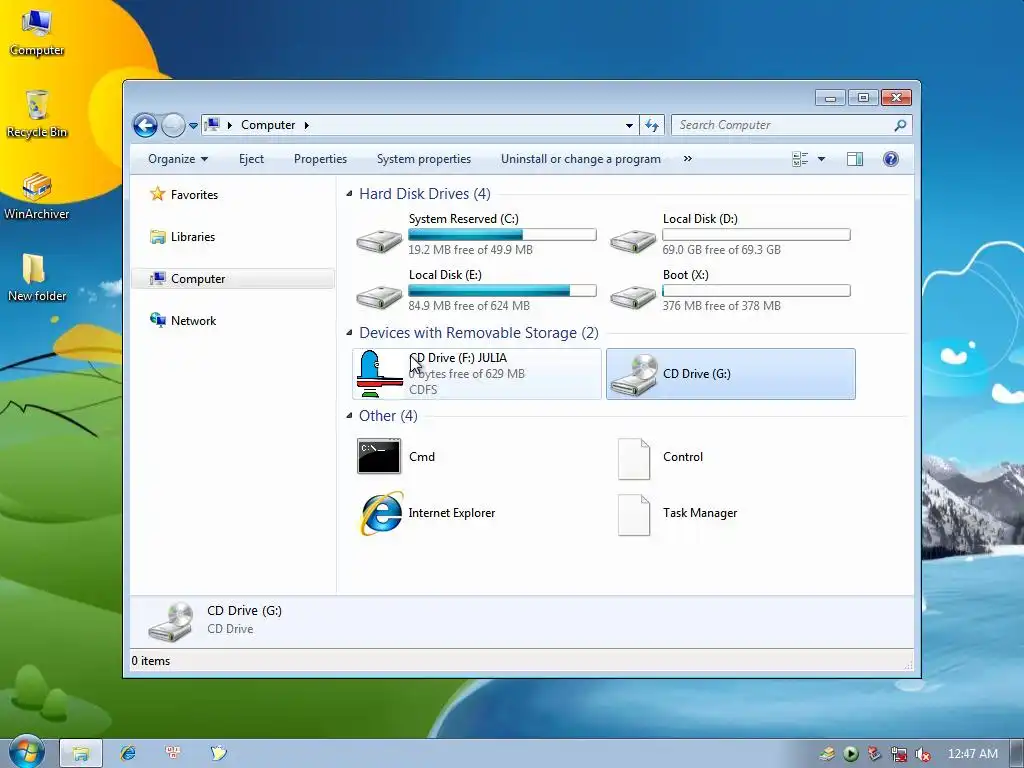Click the Computer breadcrumb in address bar

click(268, 125)
